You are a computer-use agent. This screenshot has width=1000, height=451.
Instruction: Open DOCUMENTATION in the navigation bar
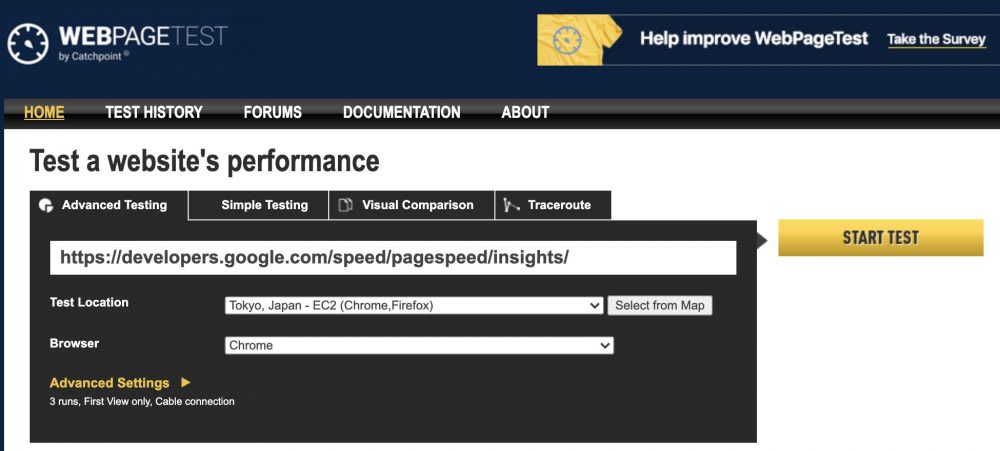401,112
